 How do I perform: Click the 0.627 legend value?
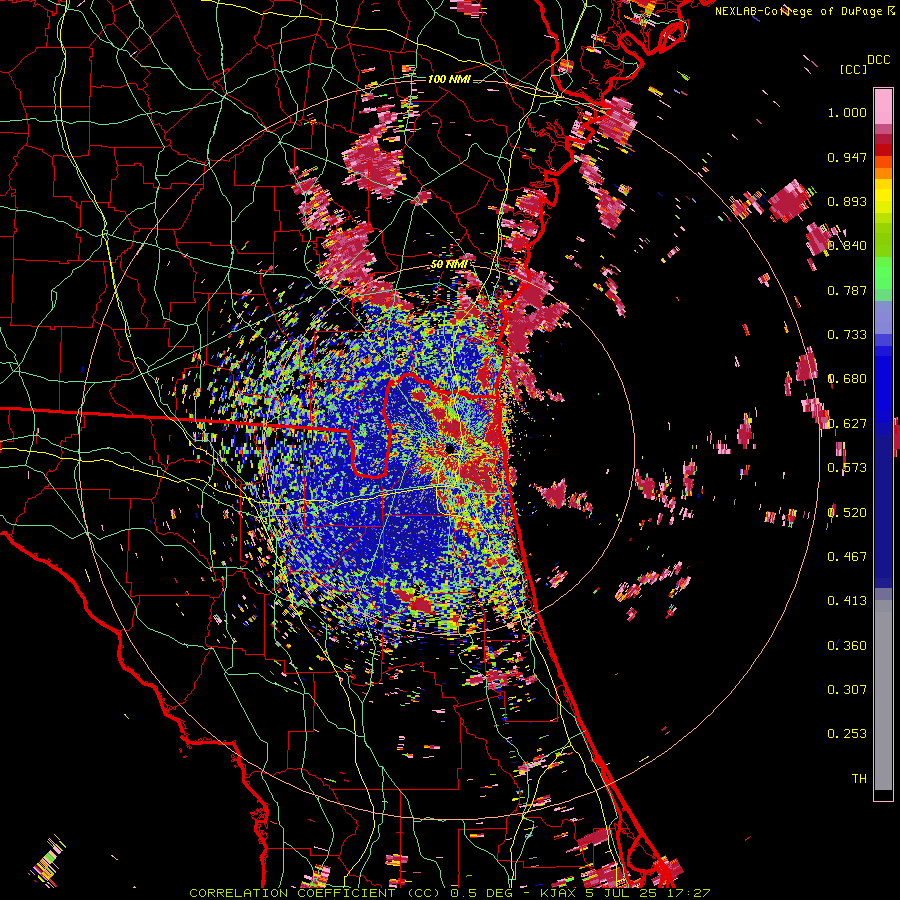click(847, 424)
